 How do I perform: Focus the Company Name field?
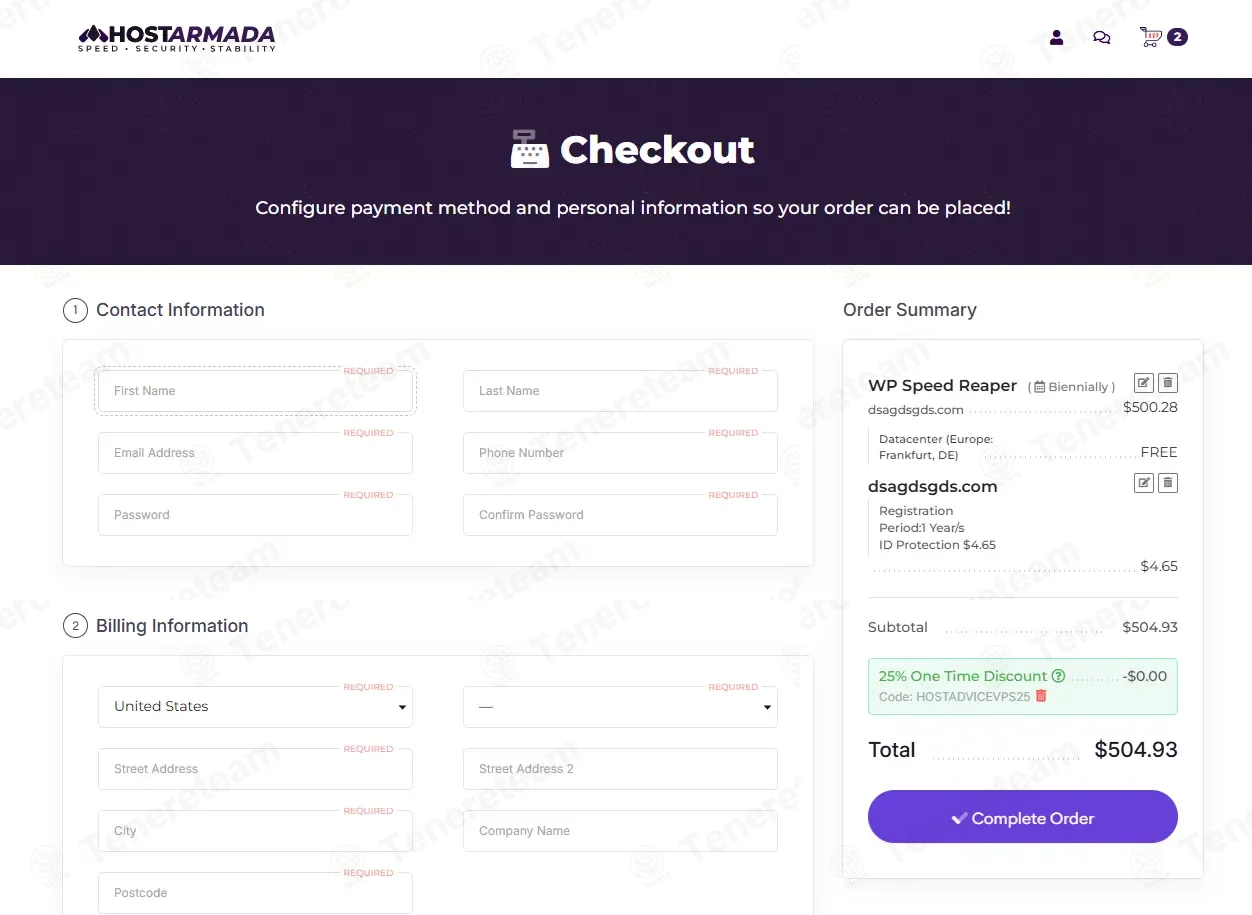[620, 831]
